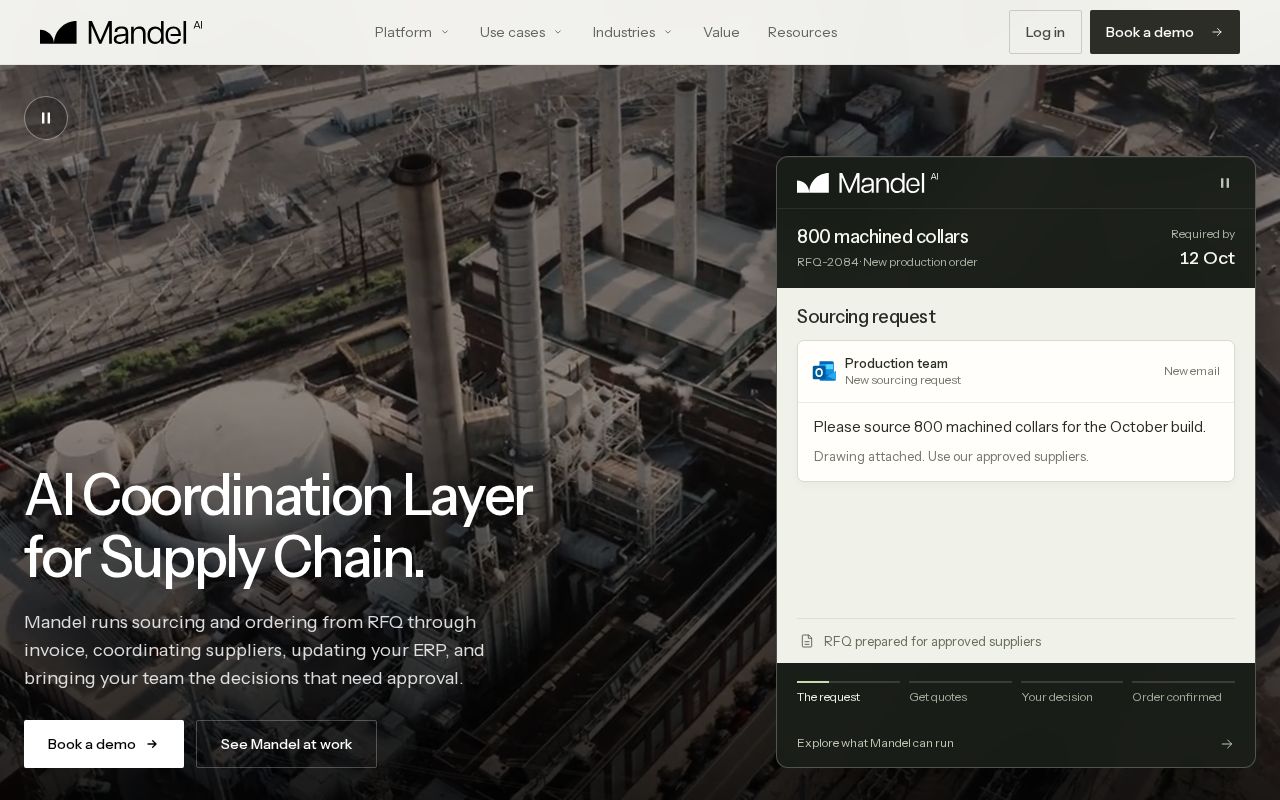Screen dimensions: 1280x800
Task: Click RFQ-2084 New production order text
Action: point(887,262)
